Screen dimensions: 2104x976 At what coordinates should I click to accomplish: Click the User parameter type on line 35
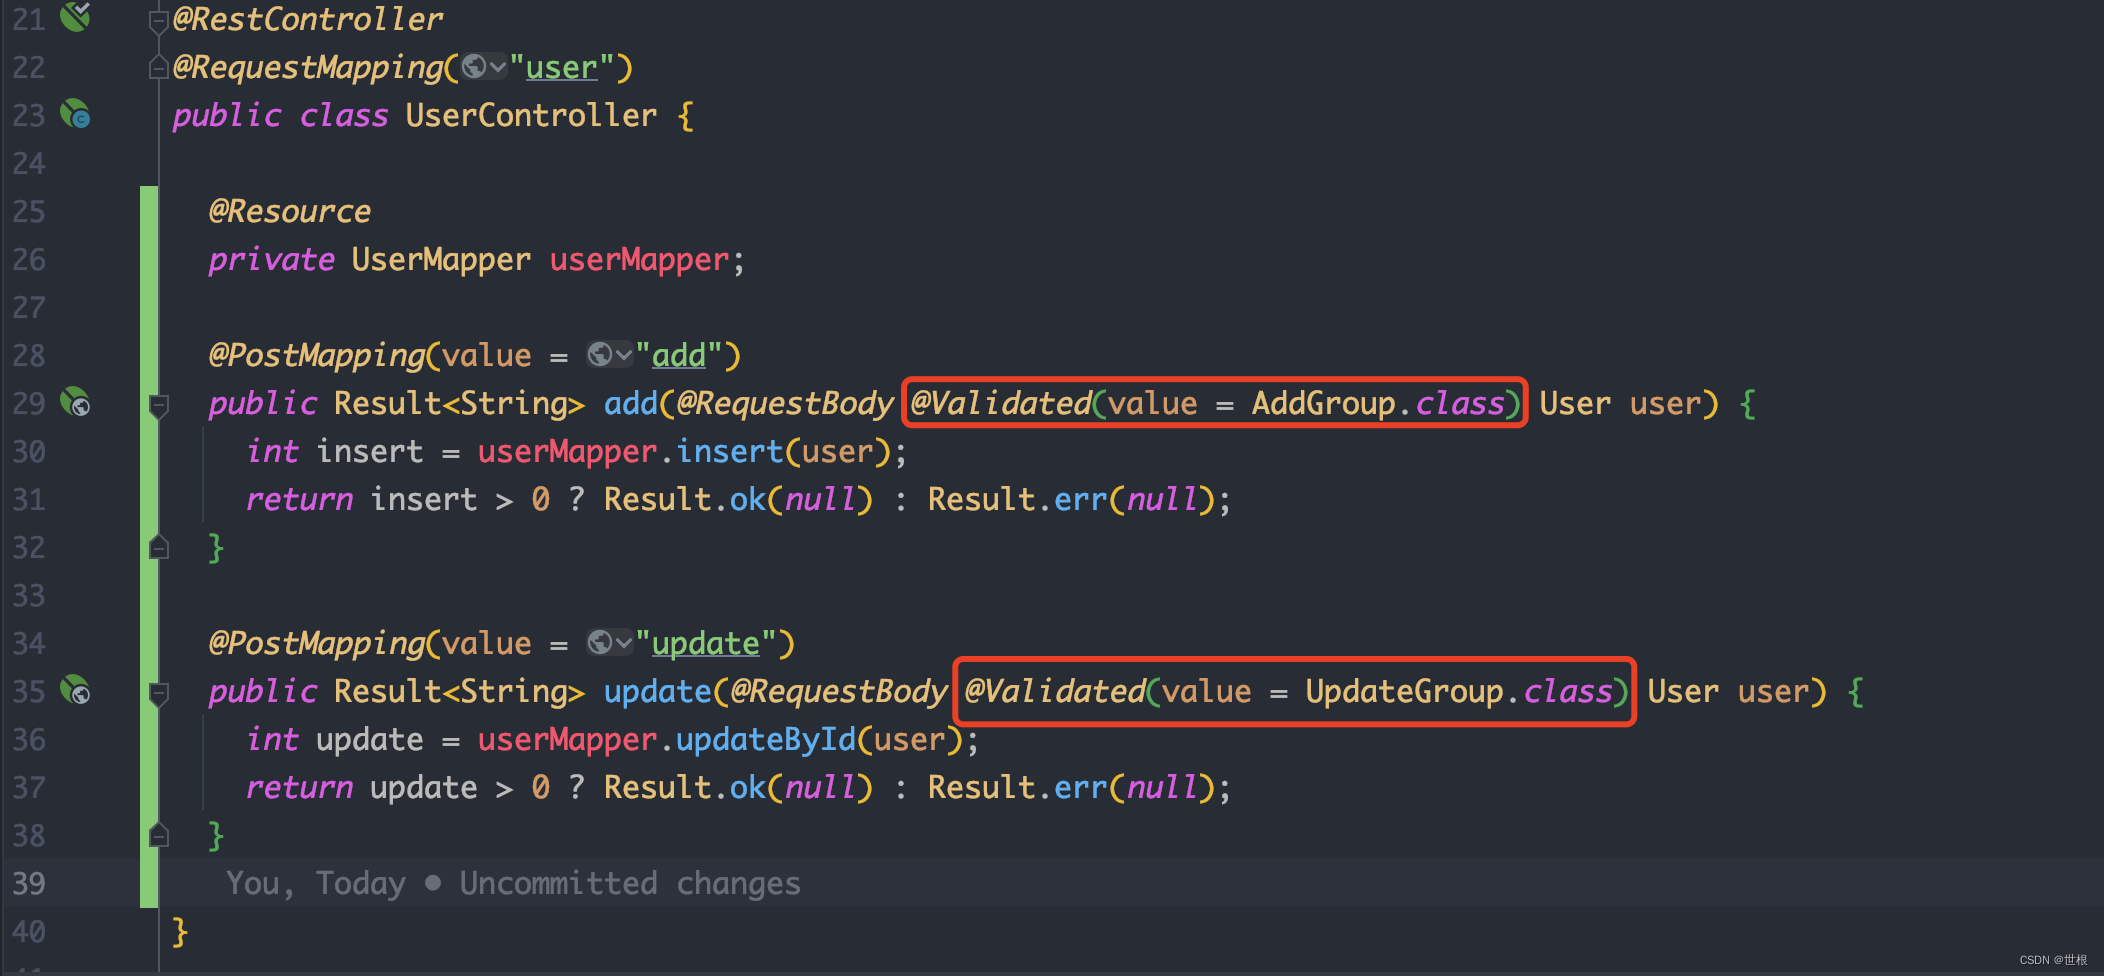(x=1683, y=692)
